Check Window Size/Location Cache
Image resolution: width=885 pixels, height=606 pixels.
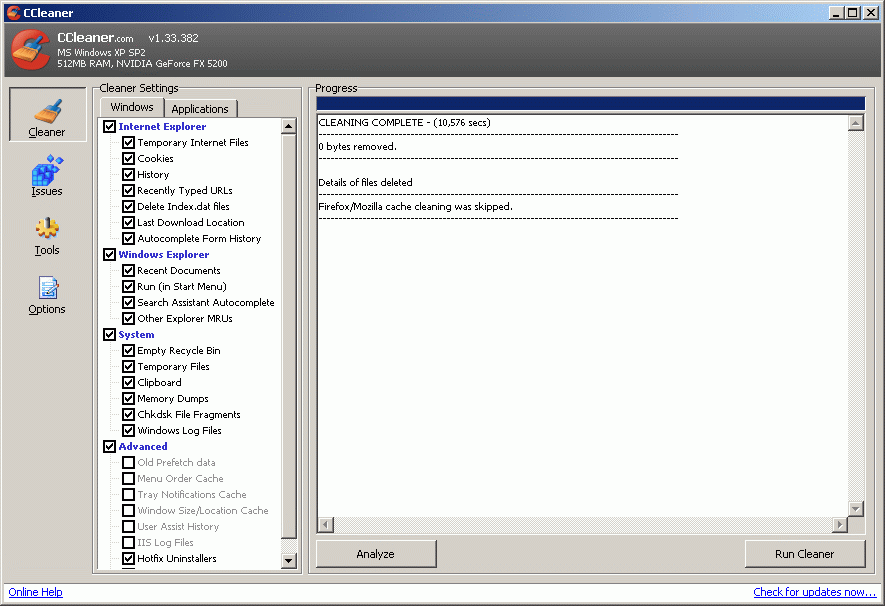click(129, 510)
